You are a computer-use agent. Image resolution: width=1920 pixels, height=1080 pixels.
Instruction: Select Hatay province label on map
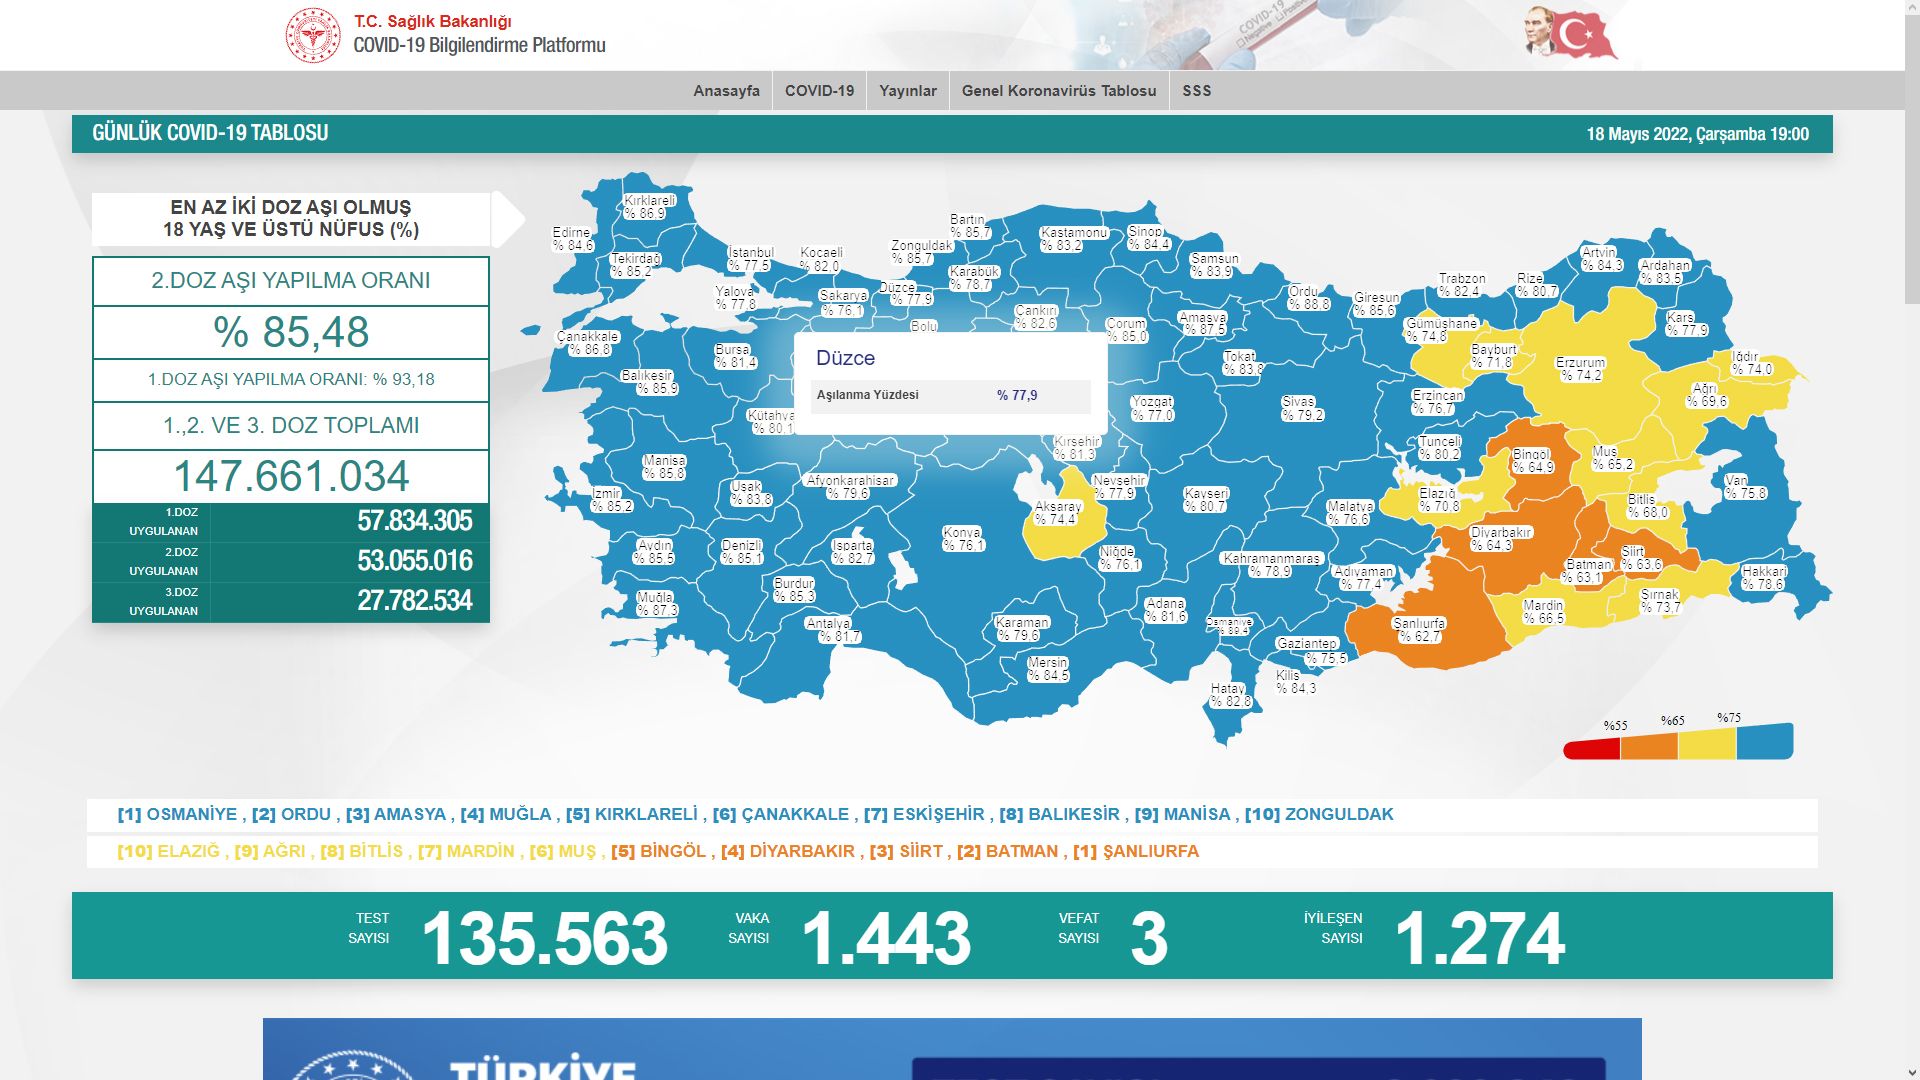point(1229,695)
